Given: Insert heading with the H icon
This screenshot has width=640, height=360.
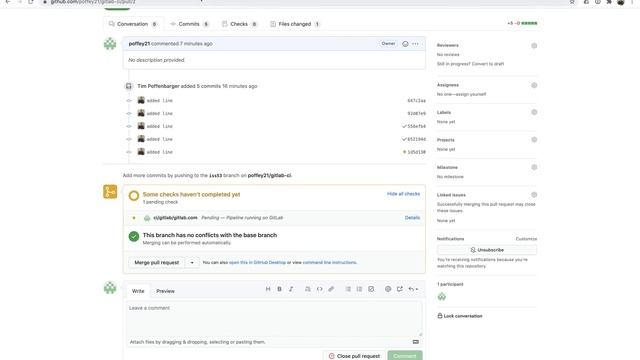Looking at the screenshot, I should 268,289.
